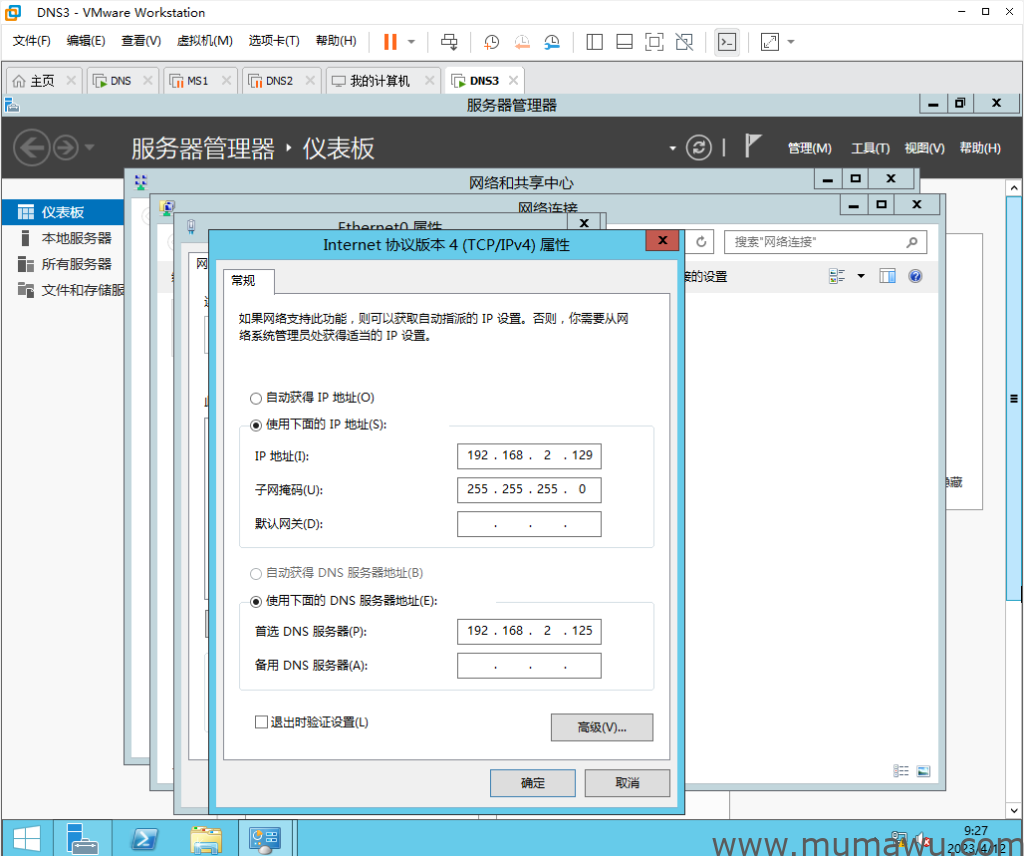Enable the 退出时验证设置 checkbox
Screen dimensions: 1024x856
click(x=261, y=722)
